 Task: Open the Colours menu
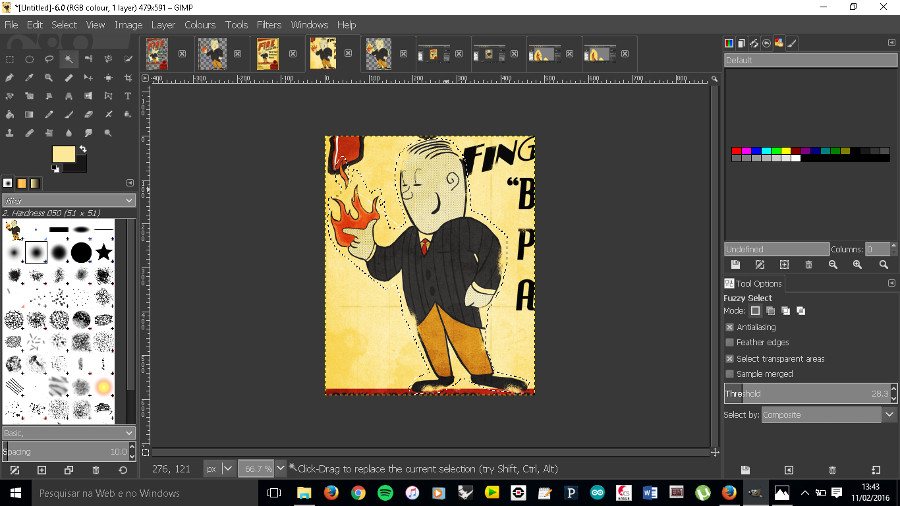pyautogui.click(x=200, y=25)
